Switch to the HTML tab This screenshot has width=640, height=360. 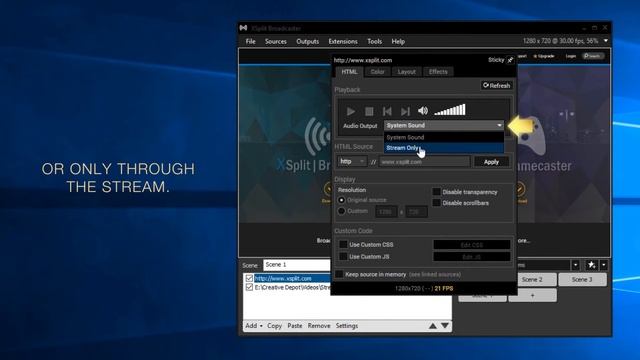tap(349, 72)
